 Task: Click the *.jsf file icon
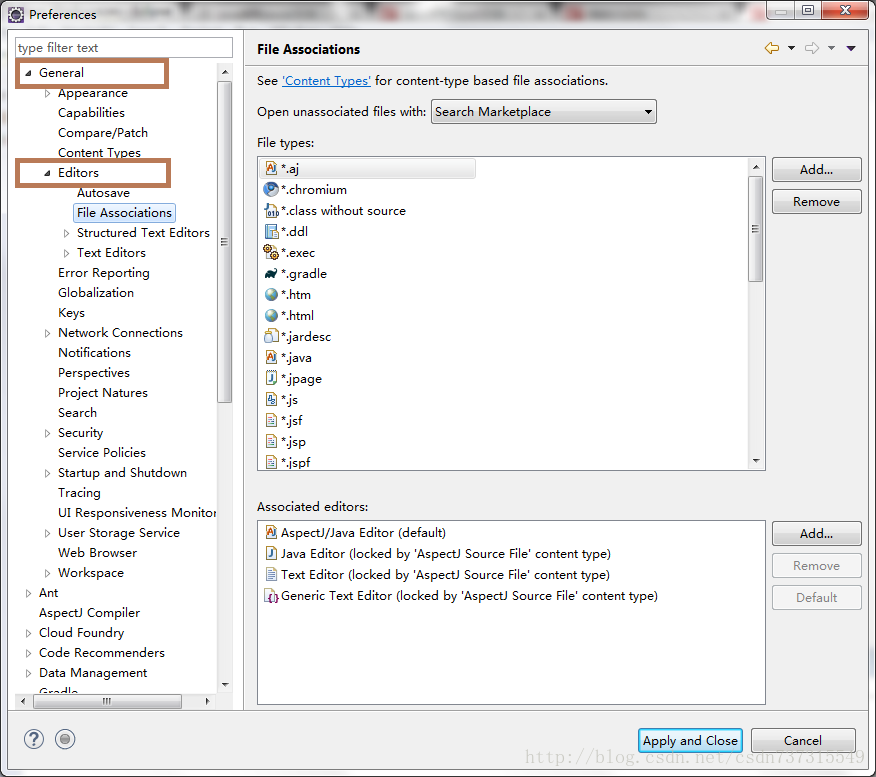point(271,420)
